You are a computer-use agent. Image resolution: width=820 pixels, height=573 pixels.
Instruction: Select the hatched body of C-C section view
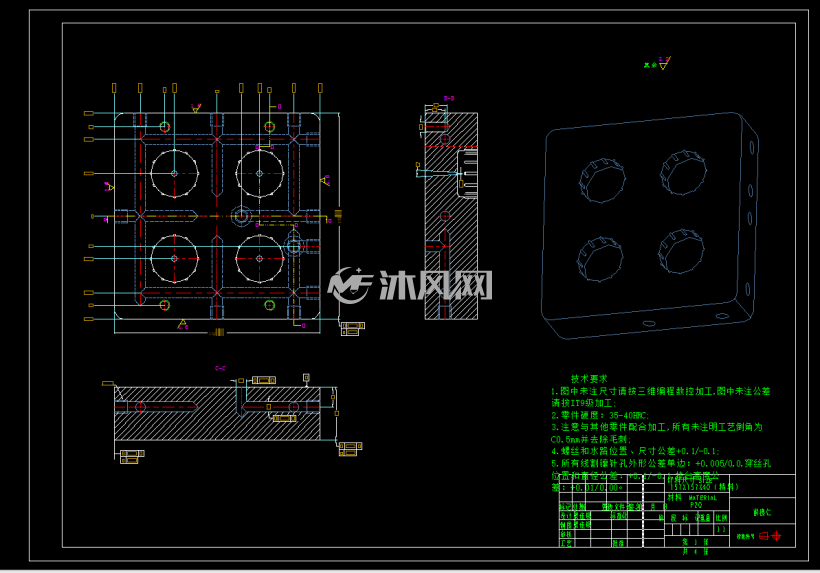pos(217,414)
